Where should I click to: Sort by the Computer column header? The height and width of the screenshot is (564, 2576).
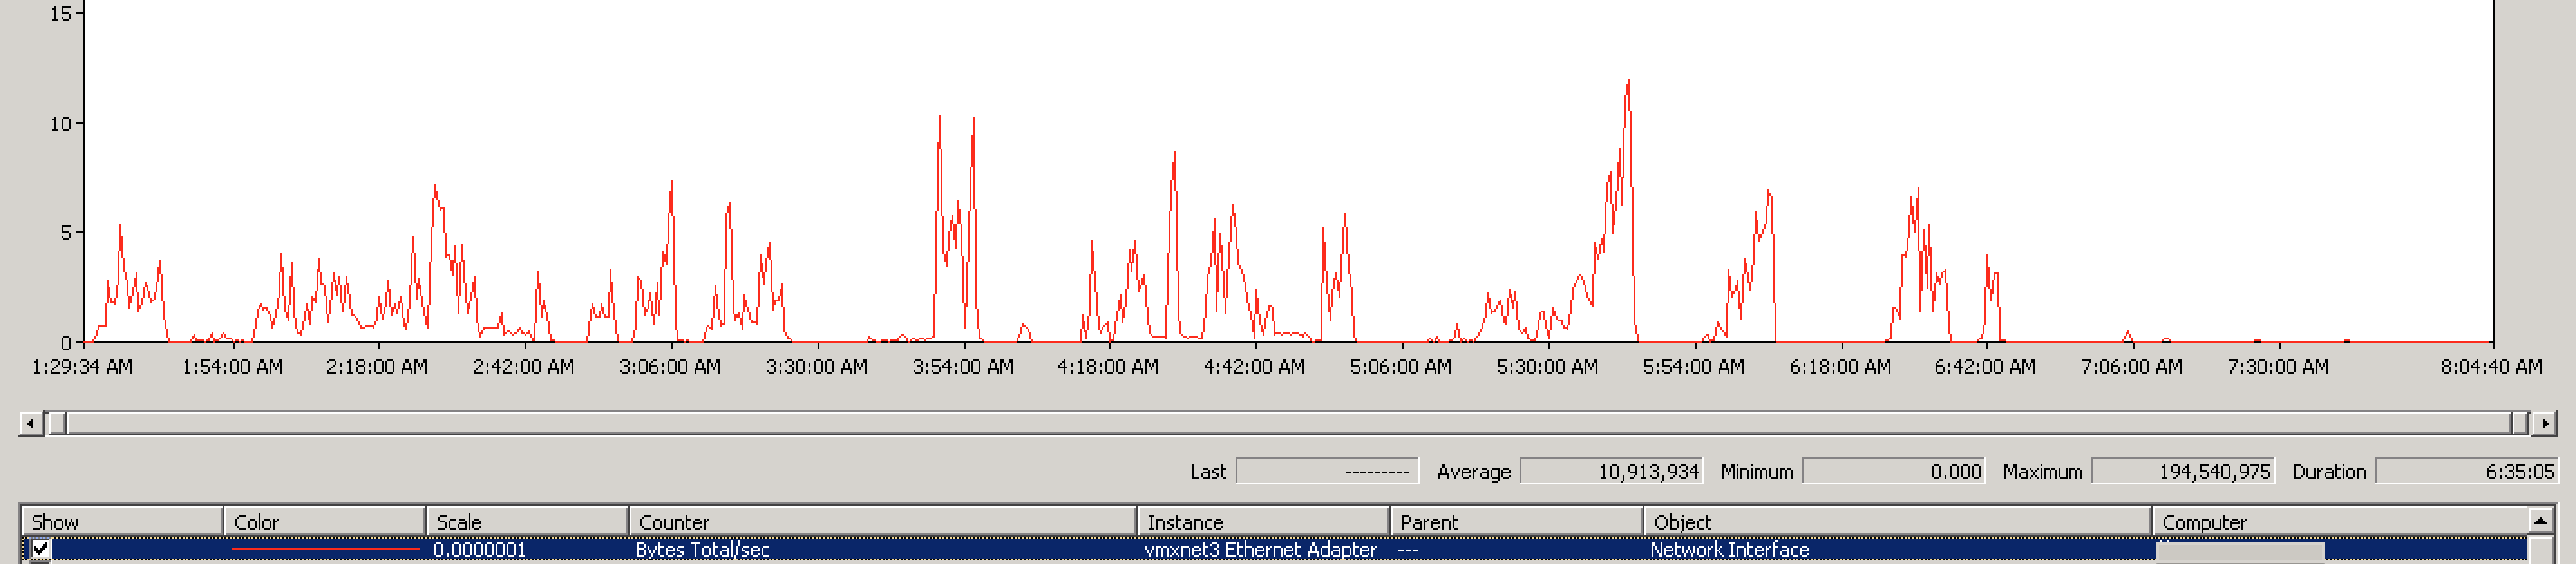[x=2340, y=522]
